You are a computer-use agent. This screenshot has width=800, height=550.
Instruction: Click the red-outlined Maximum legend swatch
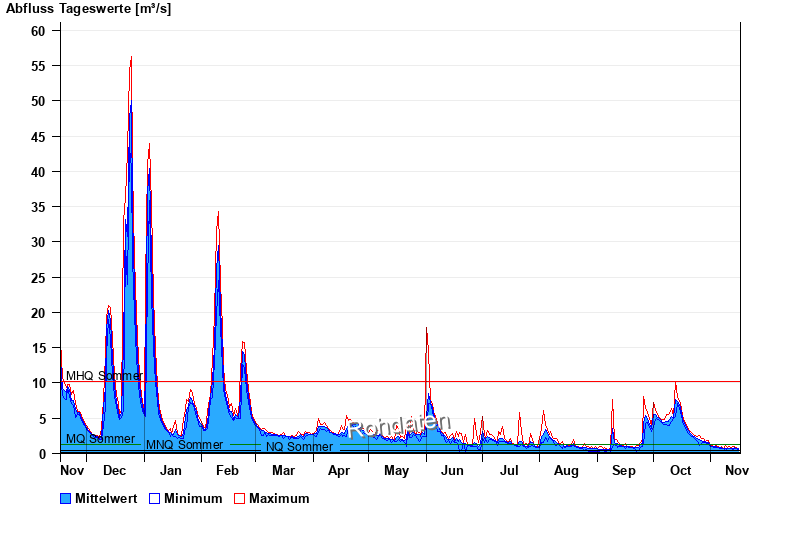pos(239,498)
